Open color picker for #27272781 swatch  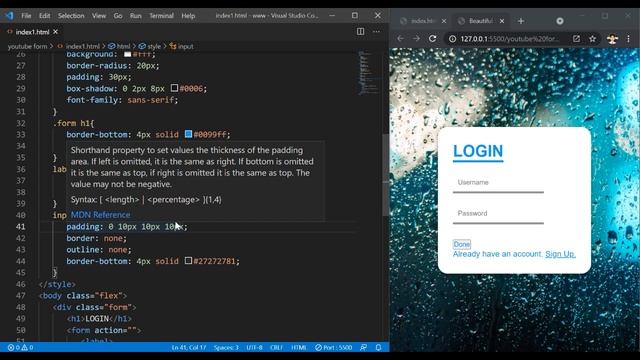click(188, 260)
